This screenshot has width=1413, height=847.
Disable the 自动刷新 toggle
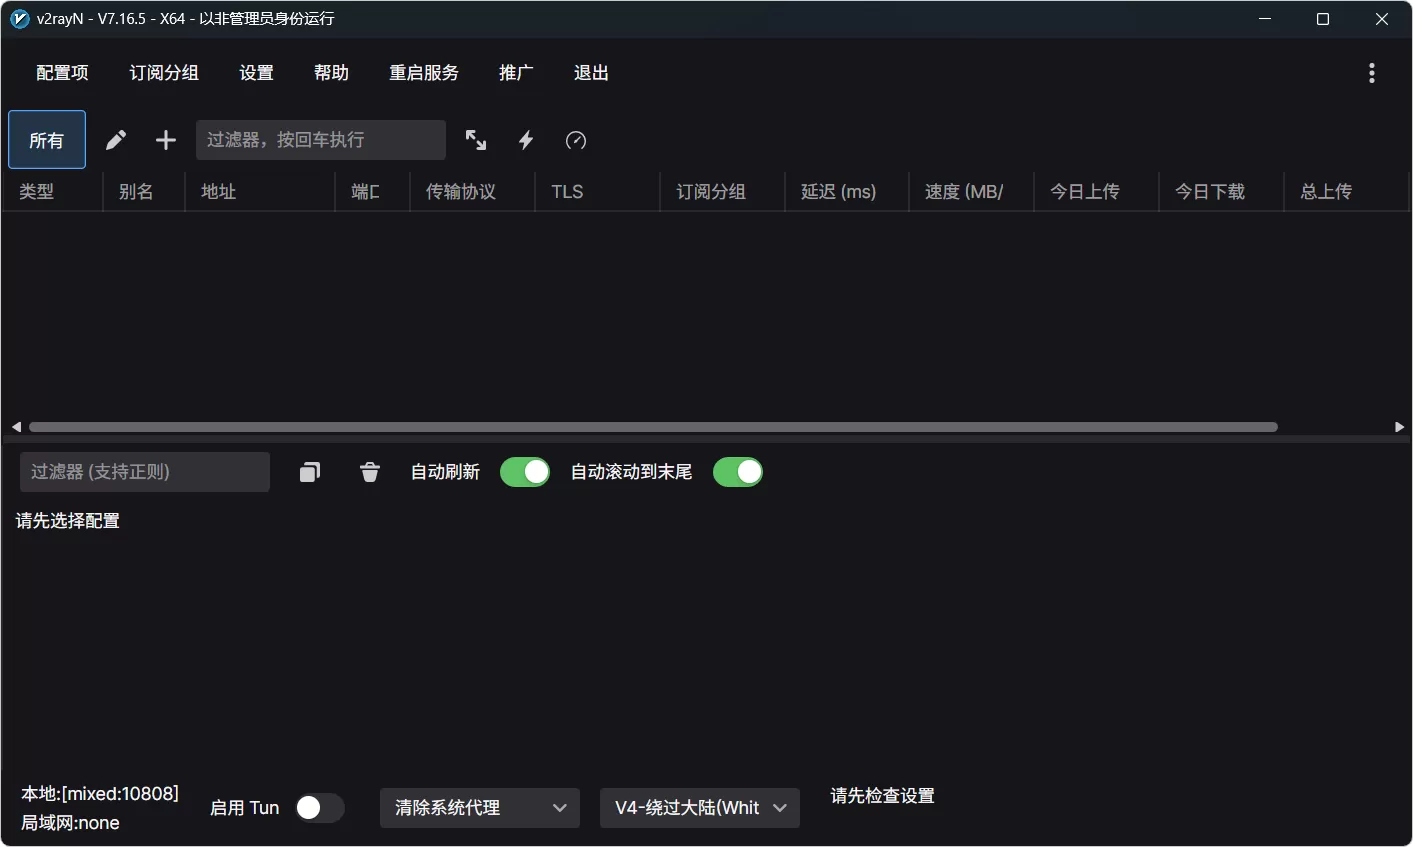pyautogui.click(x=525, y=471)
